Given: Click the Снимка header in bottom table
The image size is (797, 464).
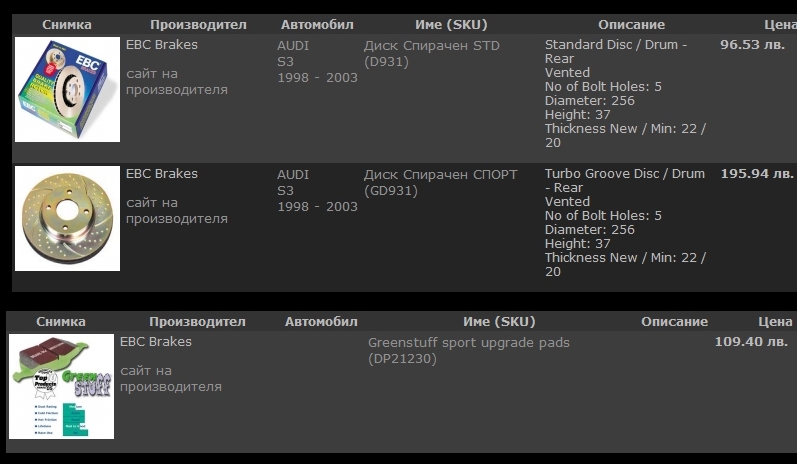Looking at the screenshot, I should point(61,322).
